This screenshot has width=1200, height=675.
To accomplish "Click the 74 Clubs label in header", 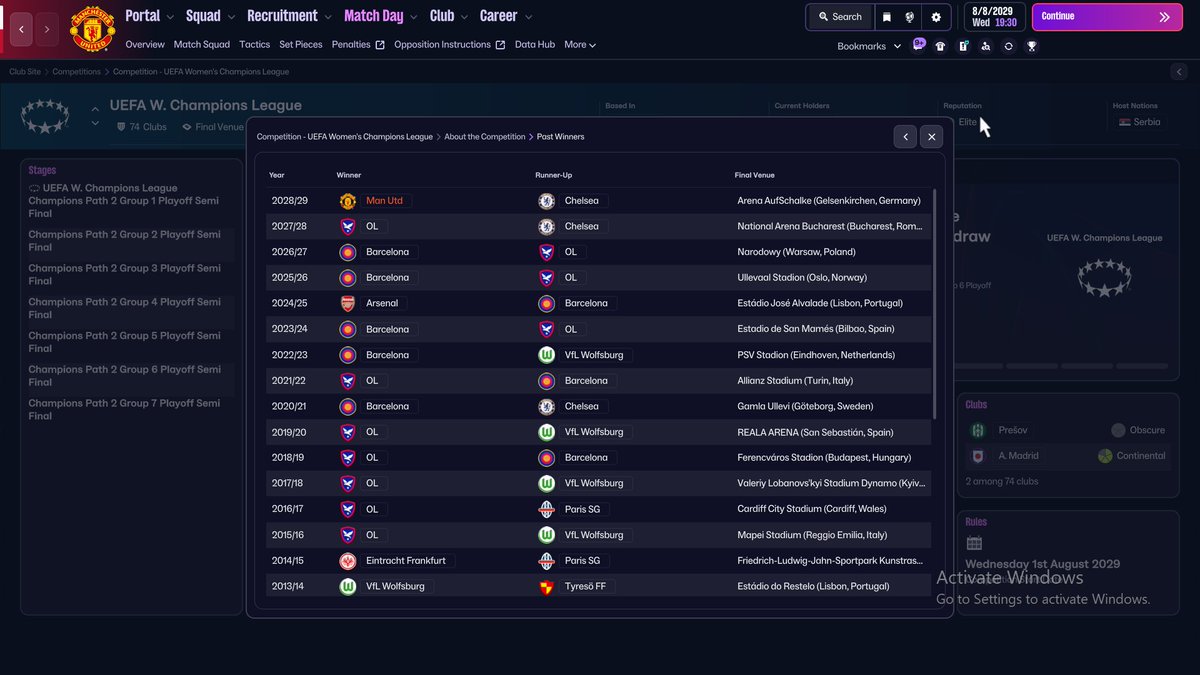I will (x=142, y=127).
